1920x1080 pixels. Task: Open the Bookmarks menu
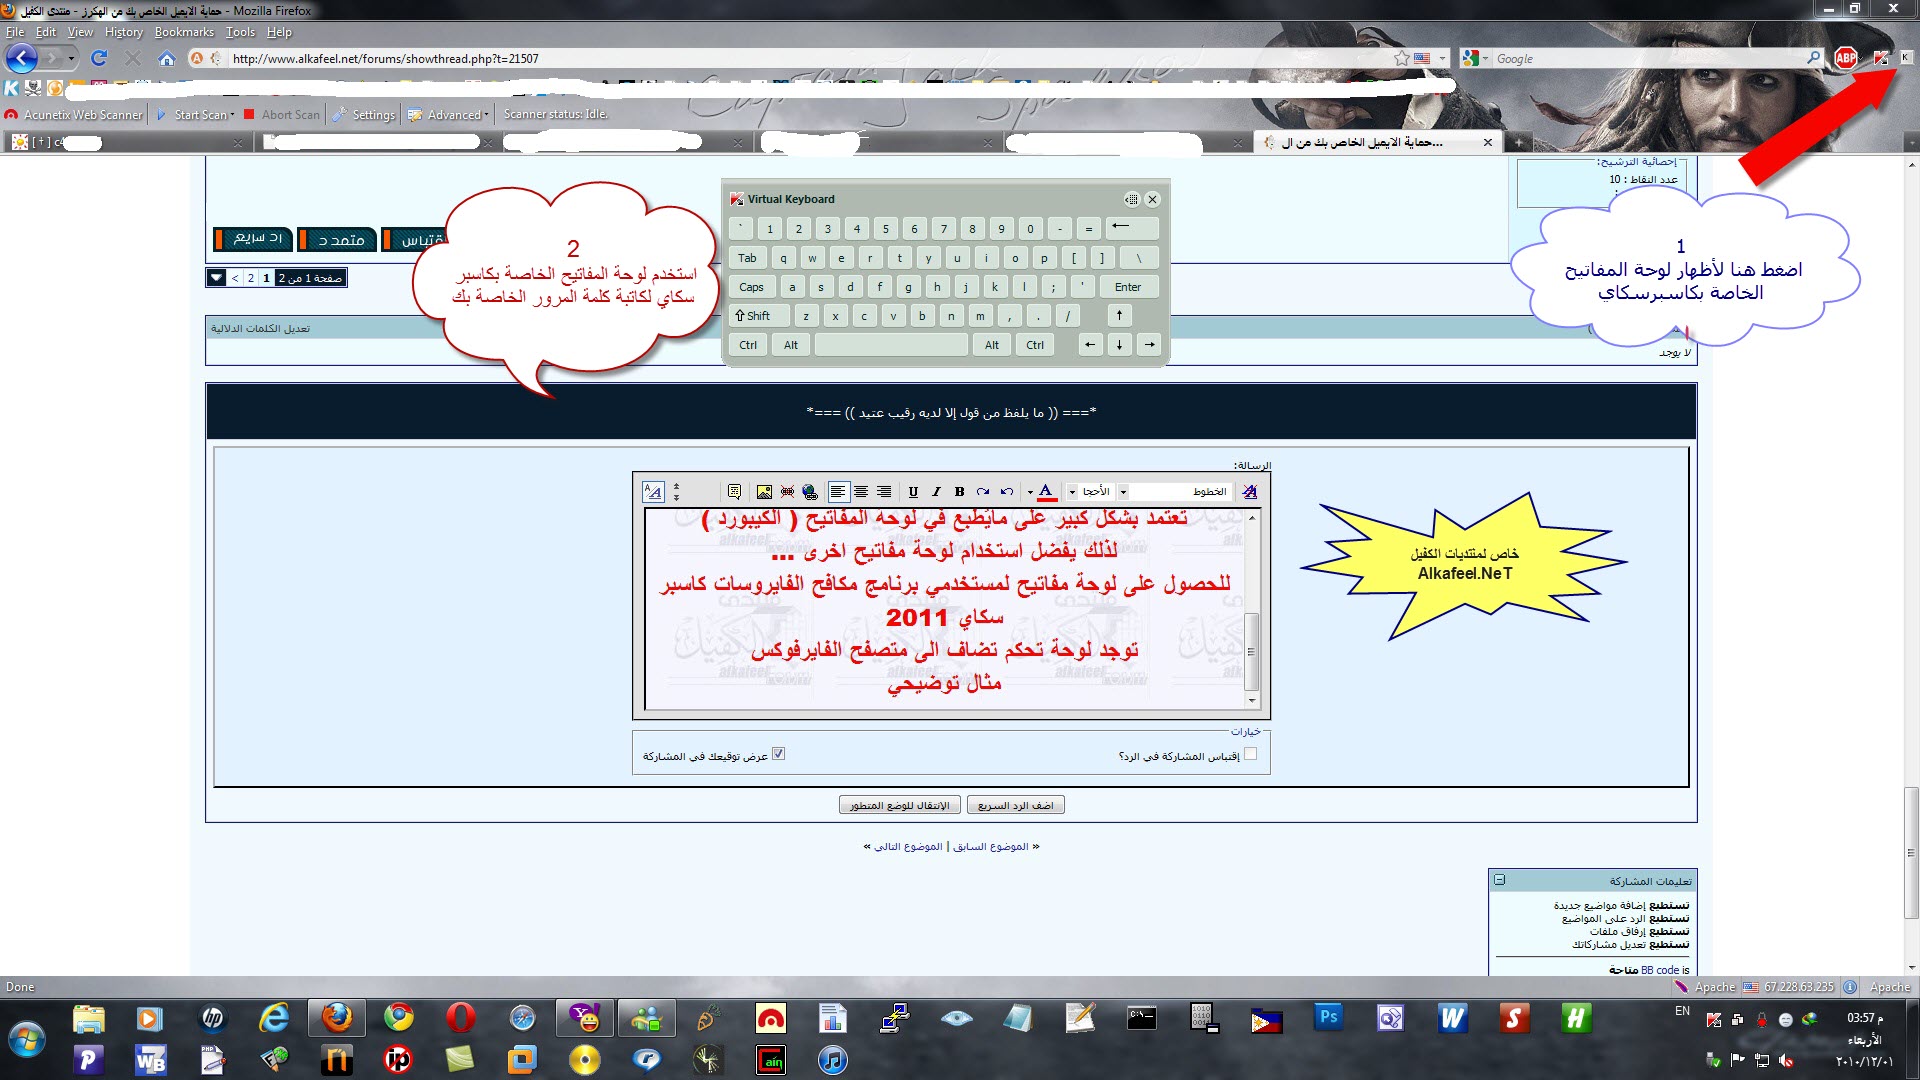pos(183,32)
